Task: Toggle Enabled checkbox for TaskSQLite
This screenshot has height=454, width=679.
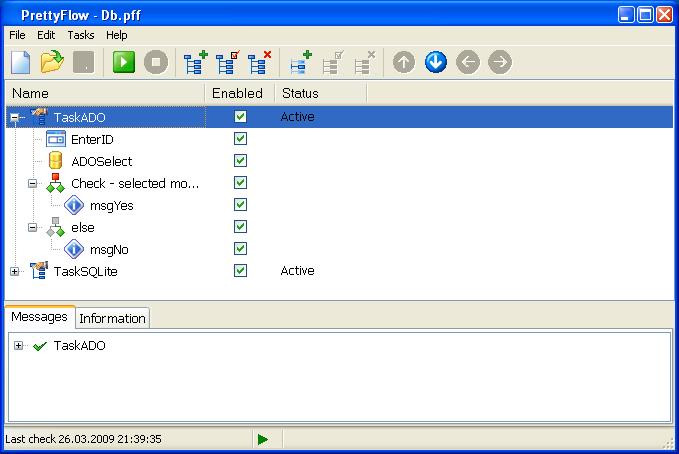Action: point(240,271)
